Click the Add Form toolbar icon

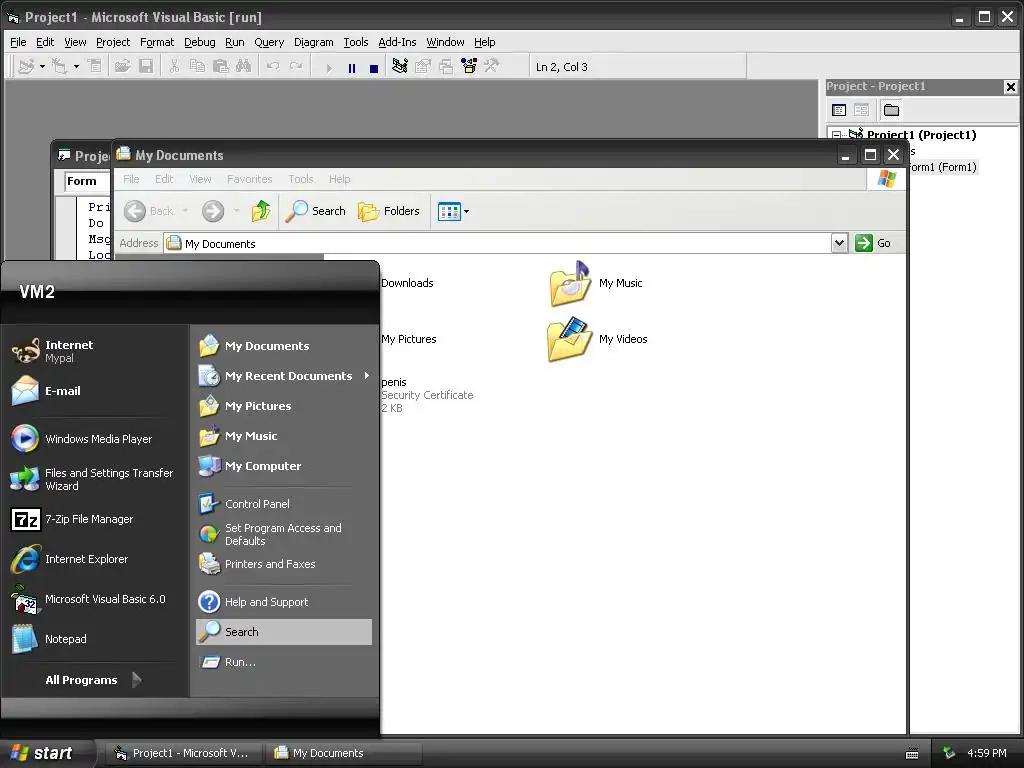pyautogui.click(x=59, y=67)
